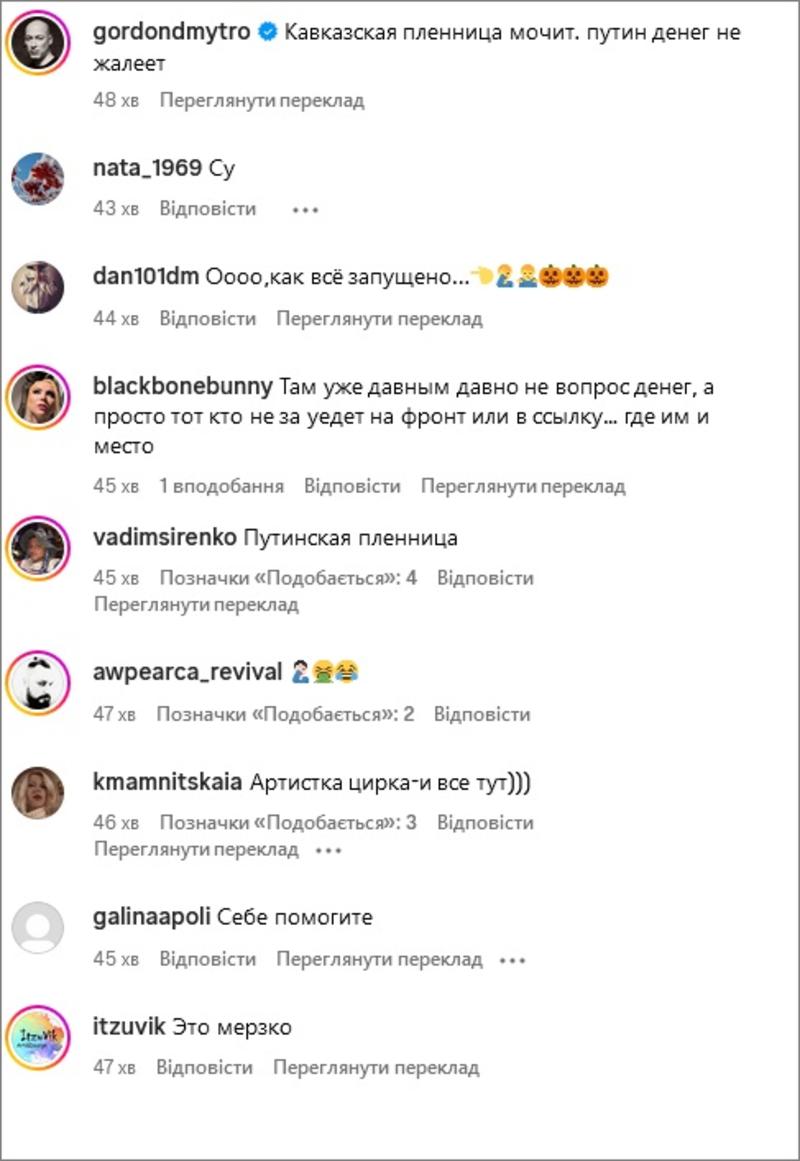Show the 2 likes on awpearca_revival's comment

coord(285,714)
